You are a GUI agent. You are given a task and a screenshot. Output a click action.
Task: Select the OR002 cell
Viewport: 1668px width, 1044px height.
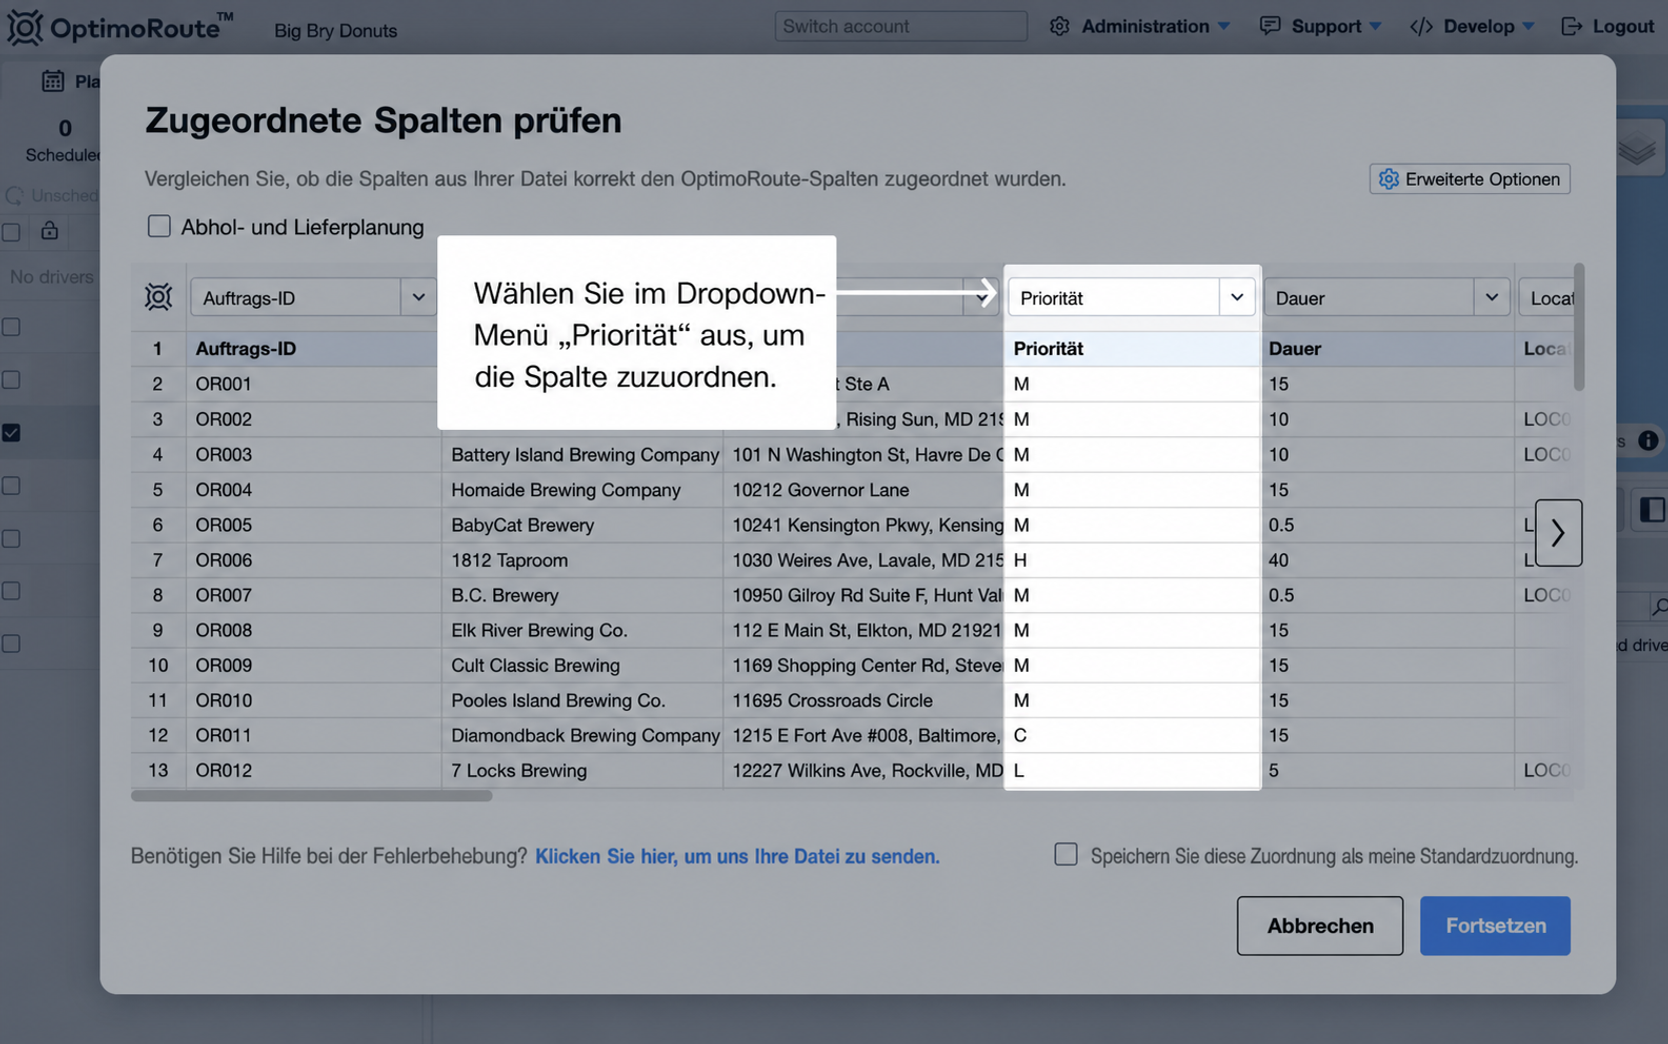(x=314, y=419)
